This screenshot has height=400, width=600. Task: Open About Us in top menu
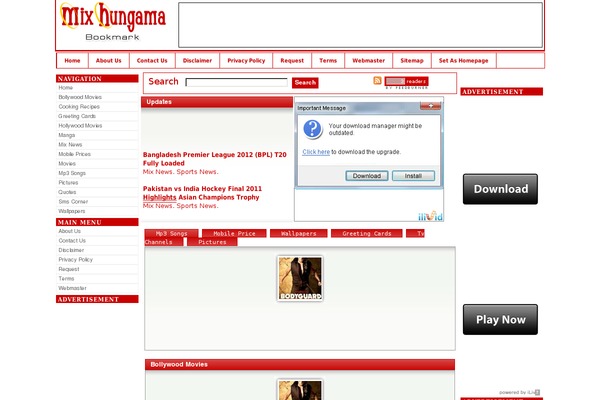click(109, 60)
